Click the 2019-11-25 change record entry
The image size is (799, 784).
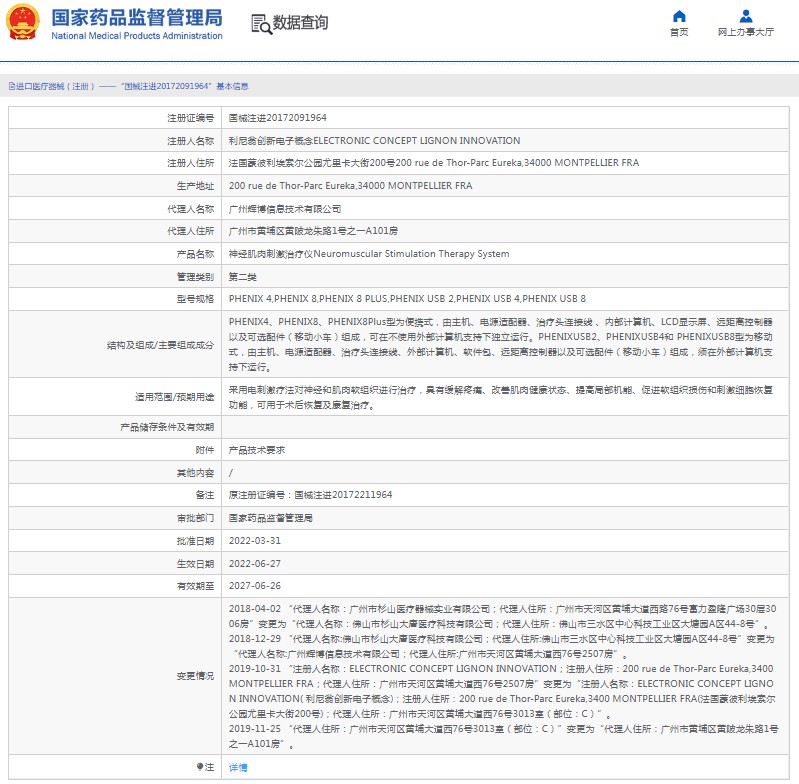click(x=503, y=737)
